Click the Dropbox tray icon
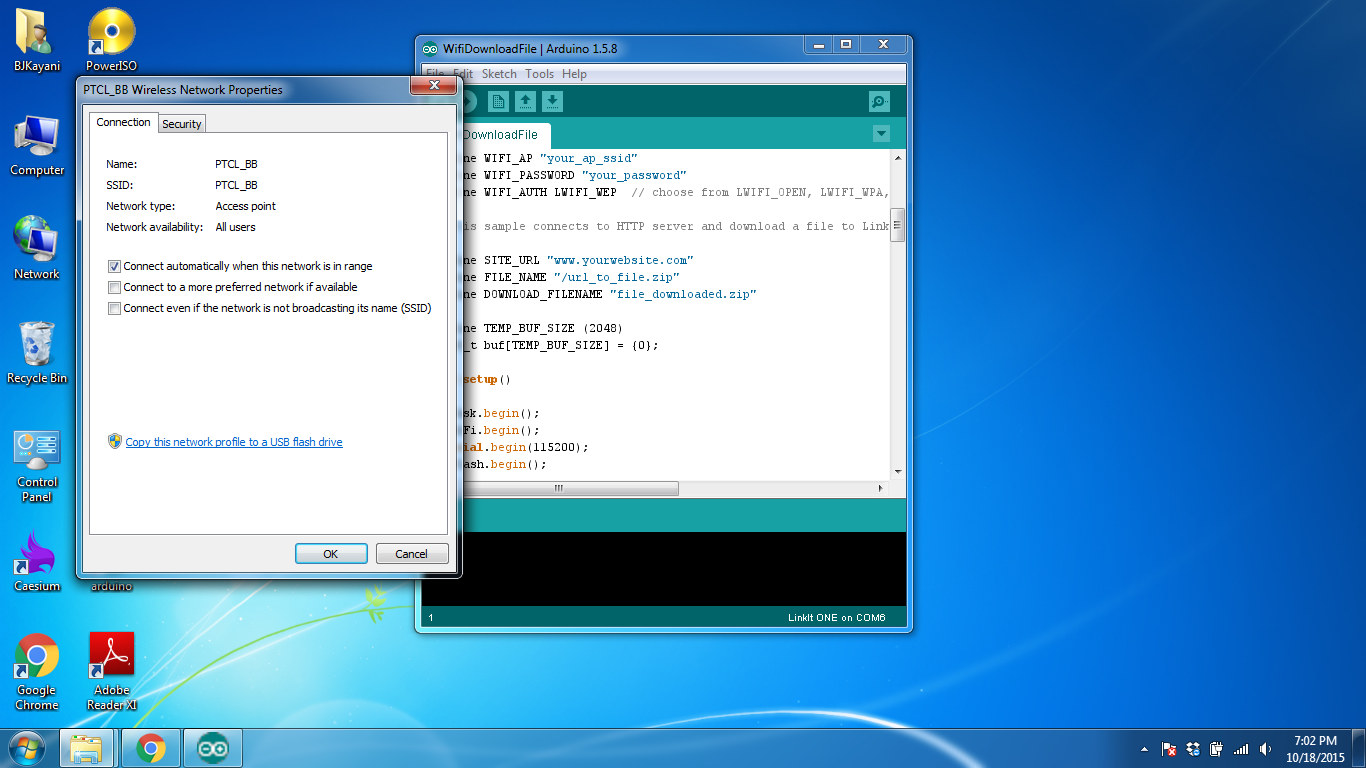 [x=1192, y=749]
